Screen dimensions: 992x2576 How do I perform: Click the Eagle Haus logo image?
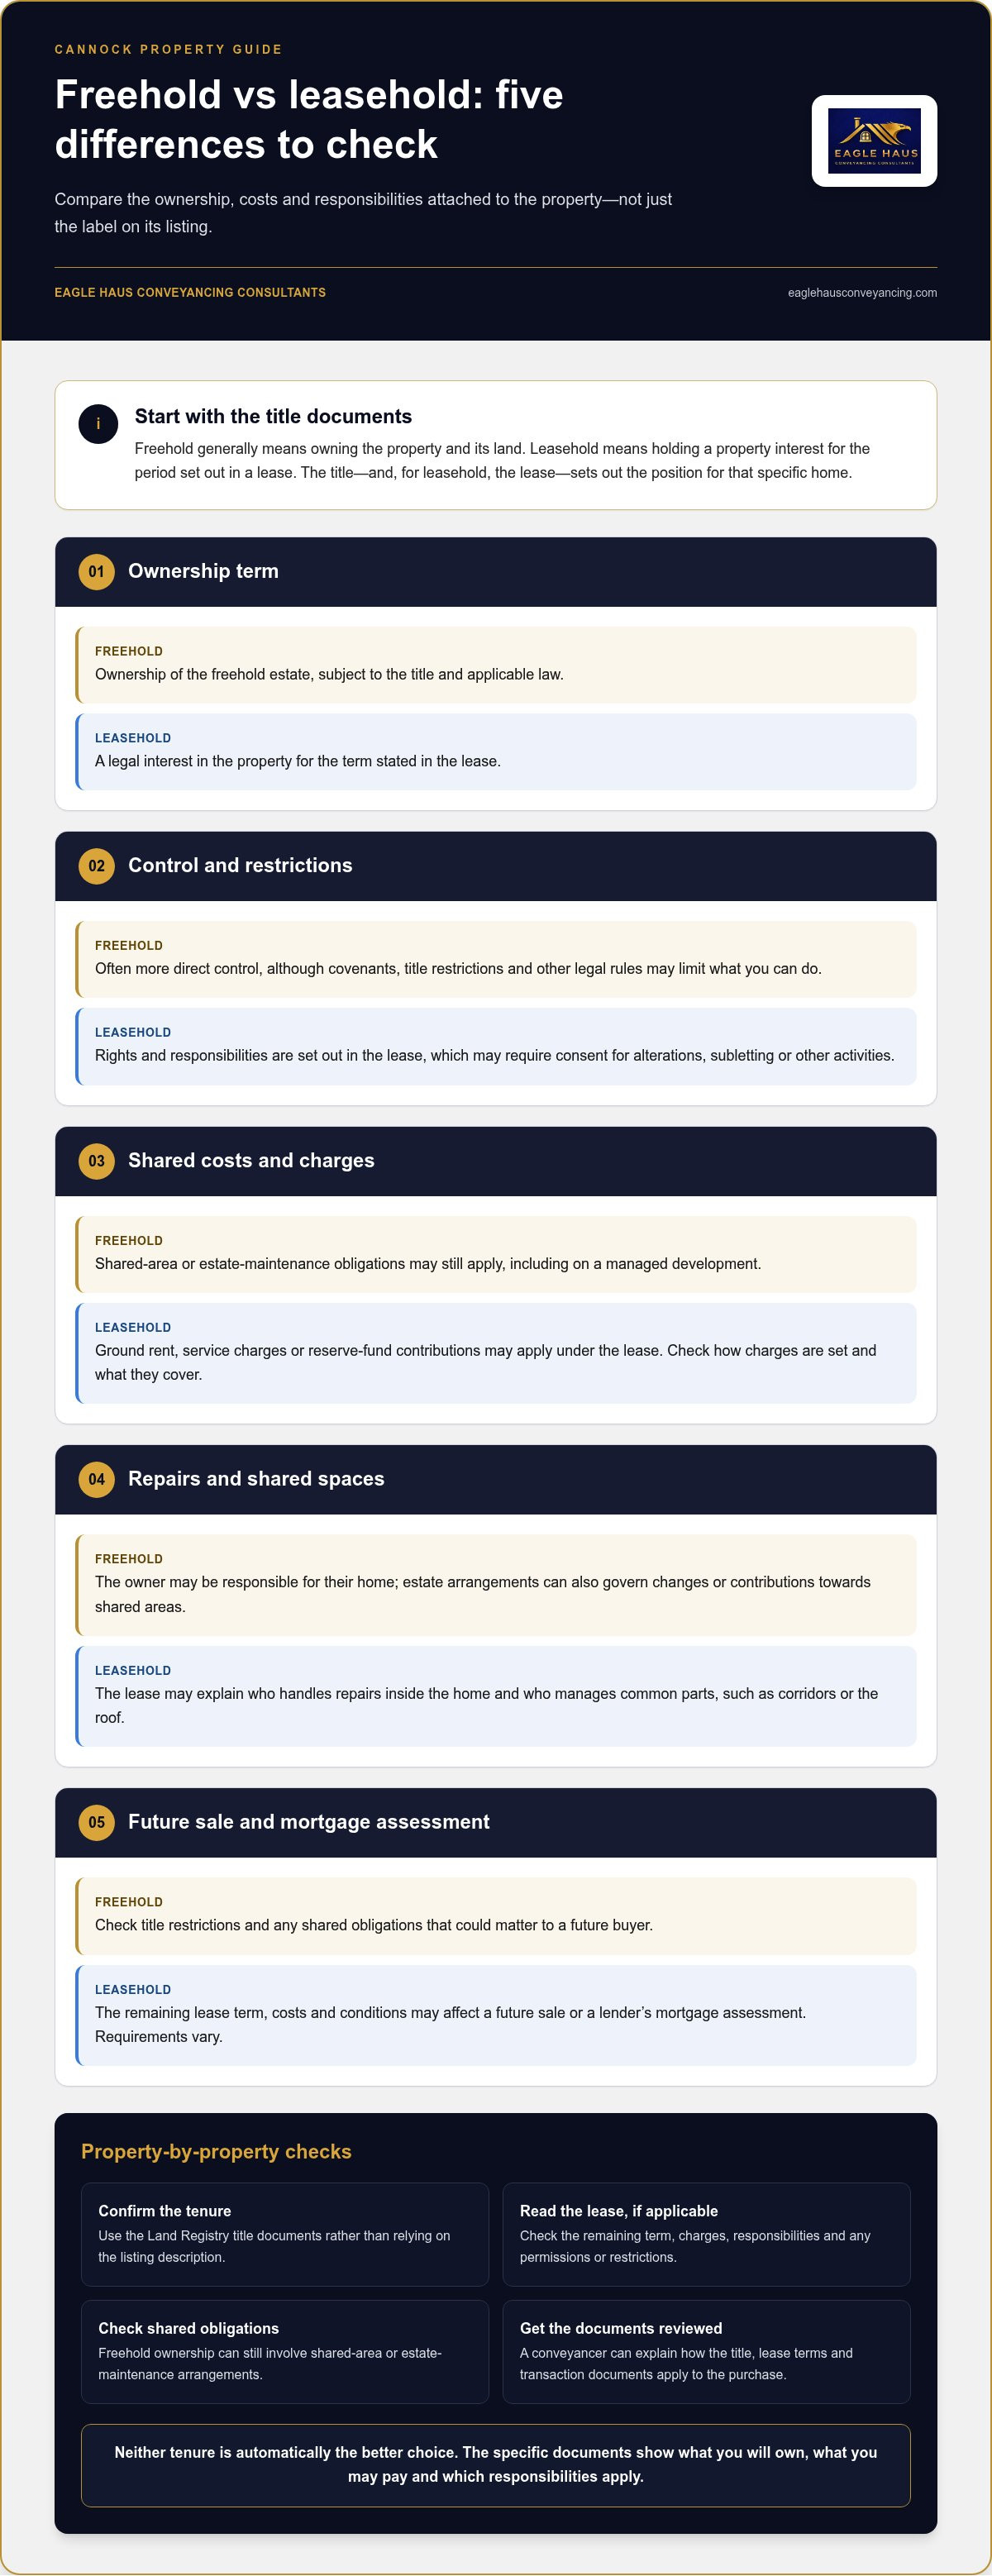(874, 141)
